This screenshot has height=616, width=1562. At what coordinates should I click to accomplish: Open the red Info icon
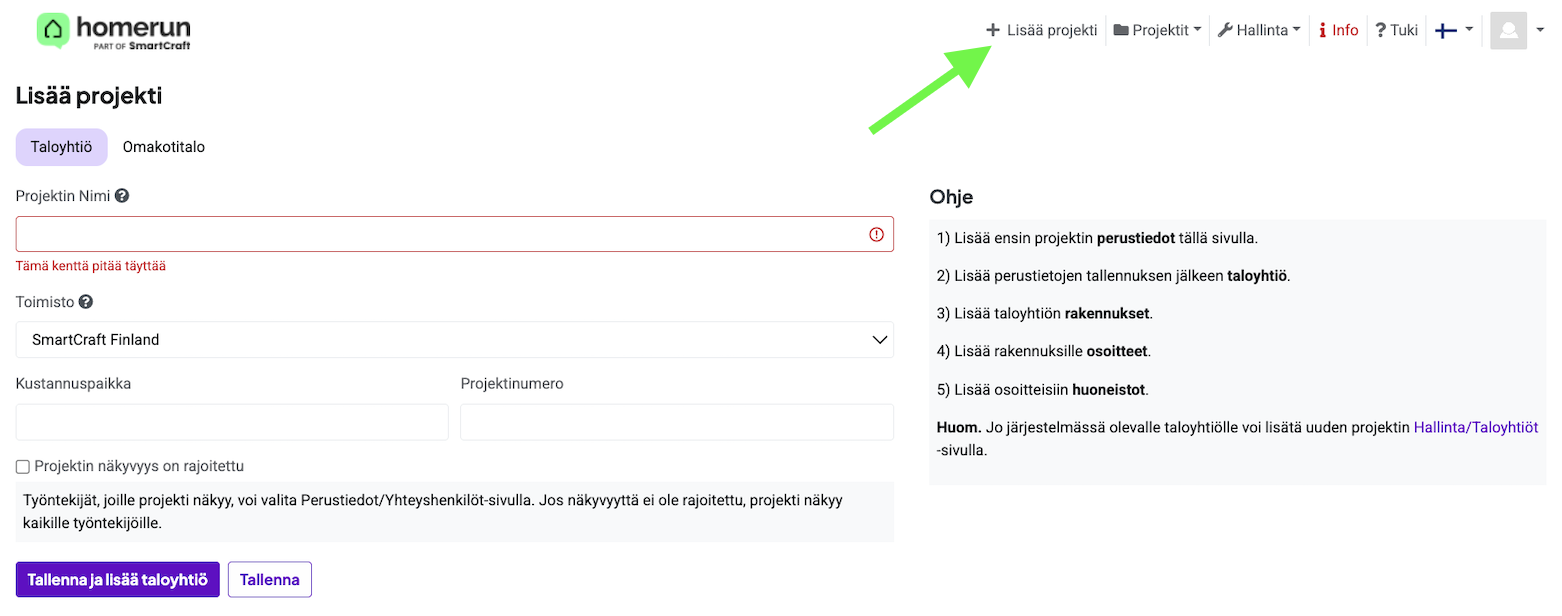1322,30
